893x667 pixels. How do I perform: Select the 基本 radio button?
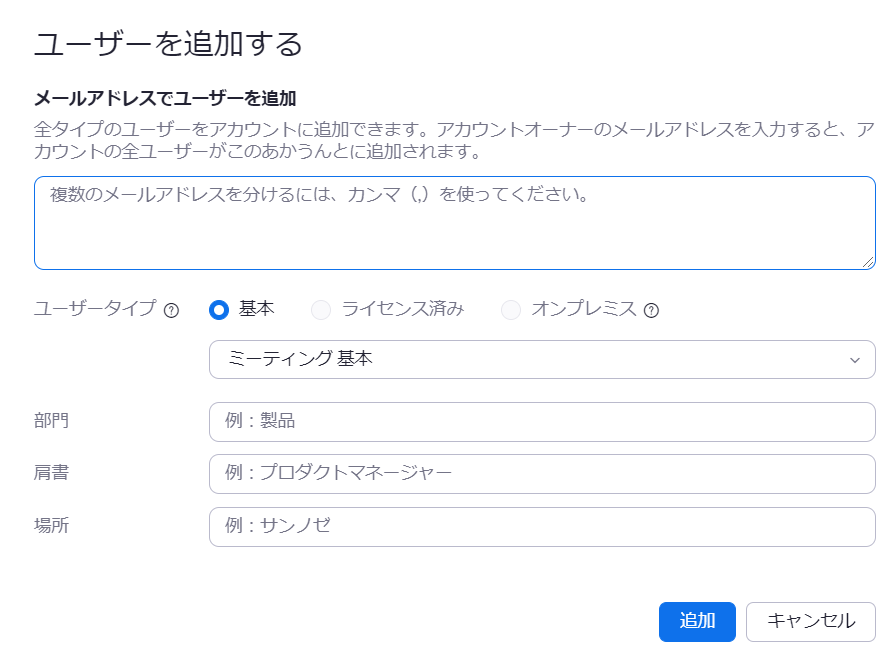coord(219,310)
